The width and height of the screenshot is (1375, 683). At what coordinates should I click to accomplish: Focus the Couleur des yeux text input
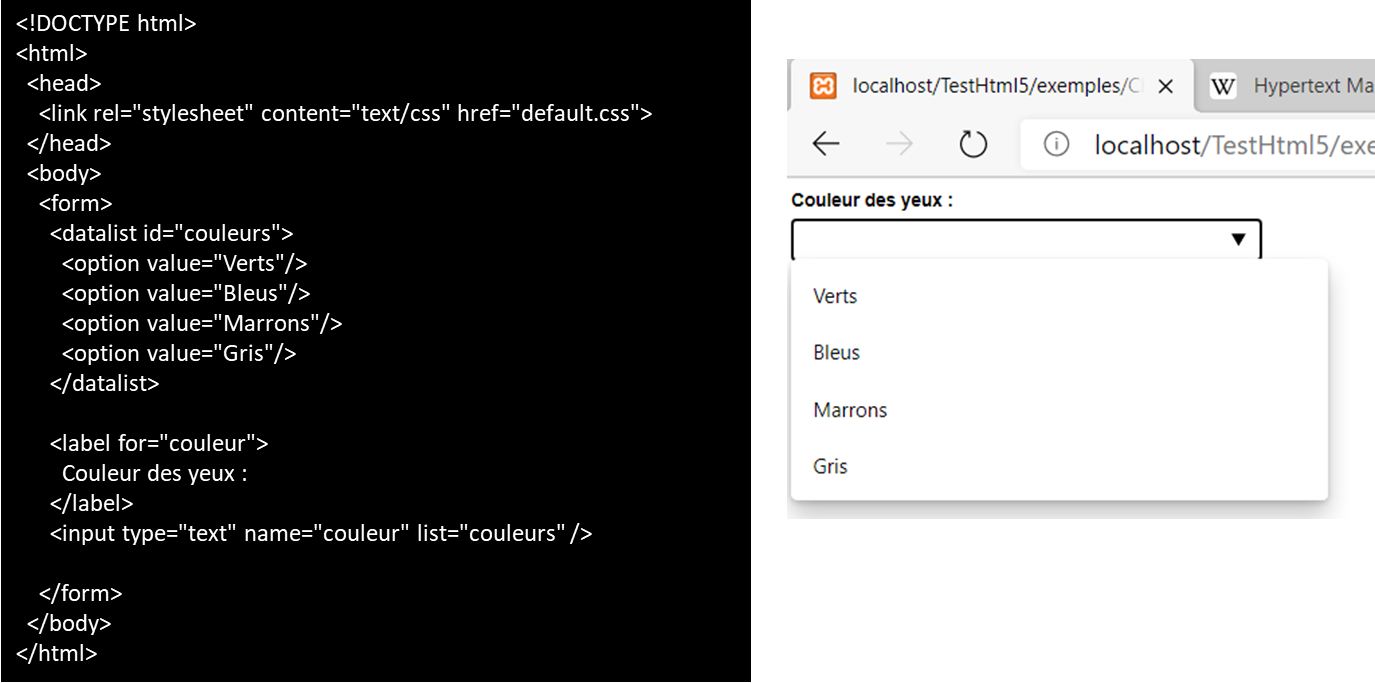[1026, 240]
